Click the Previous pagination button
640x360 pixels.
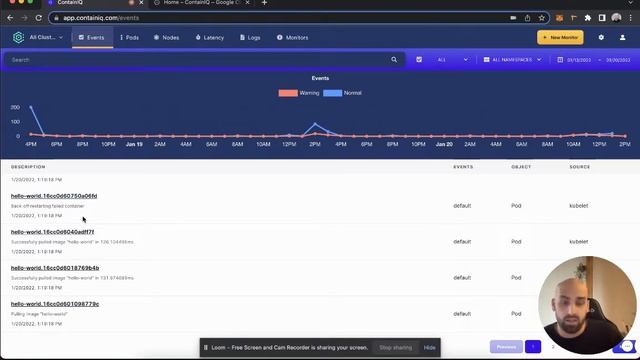[506, 347]
